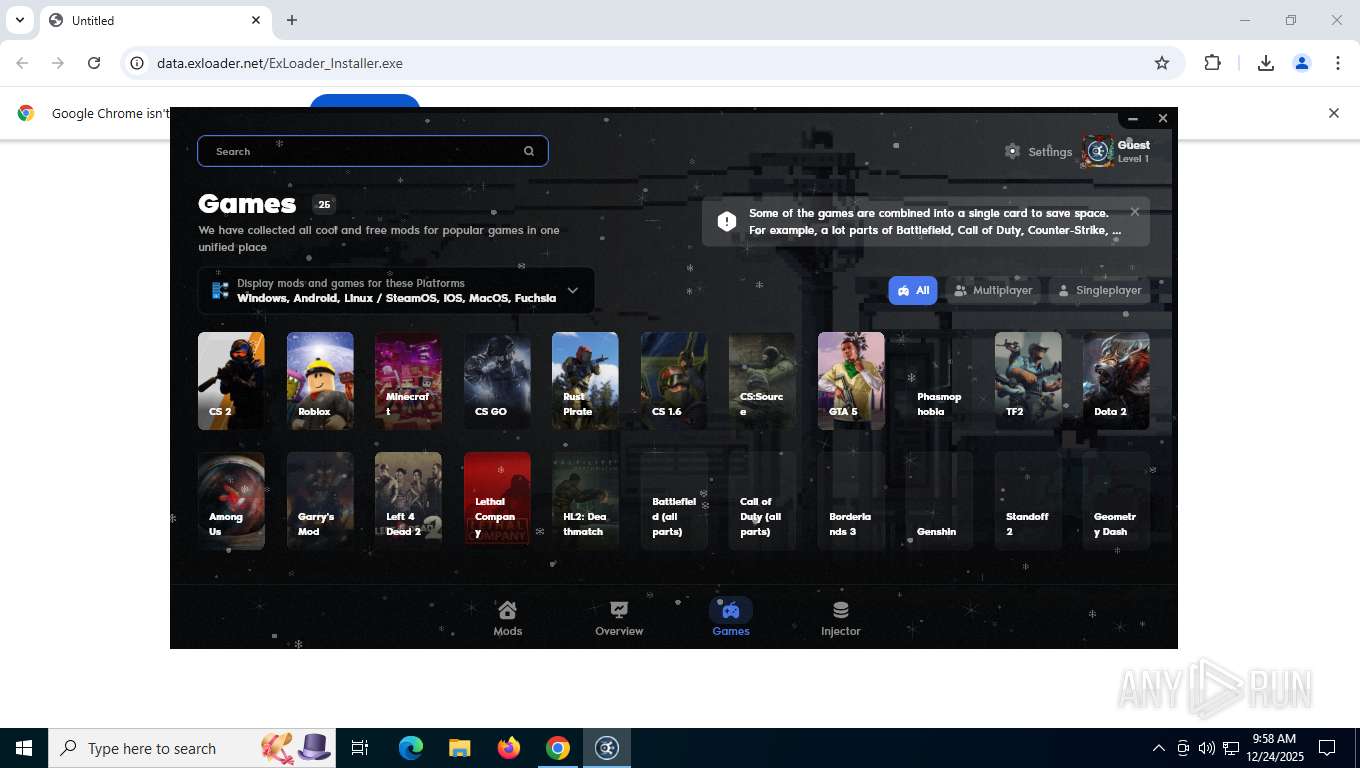The height and width of the screenshot is (768, 1360).
Task: Launch Firefox from the taskbar
Action: 509,748
